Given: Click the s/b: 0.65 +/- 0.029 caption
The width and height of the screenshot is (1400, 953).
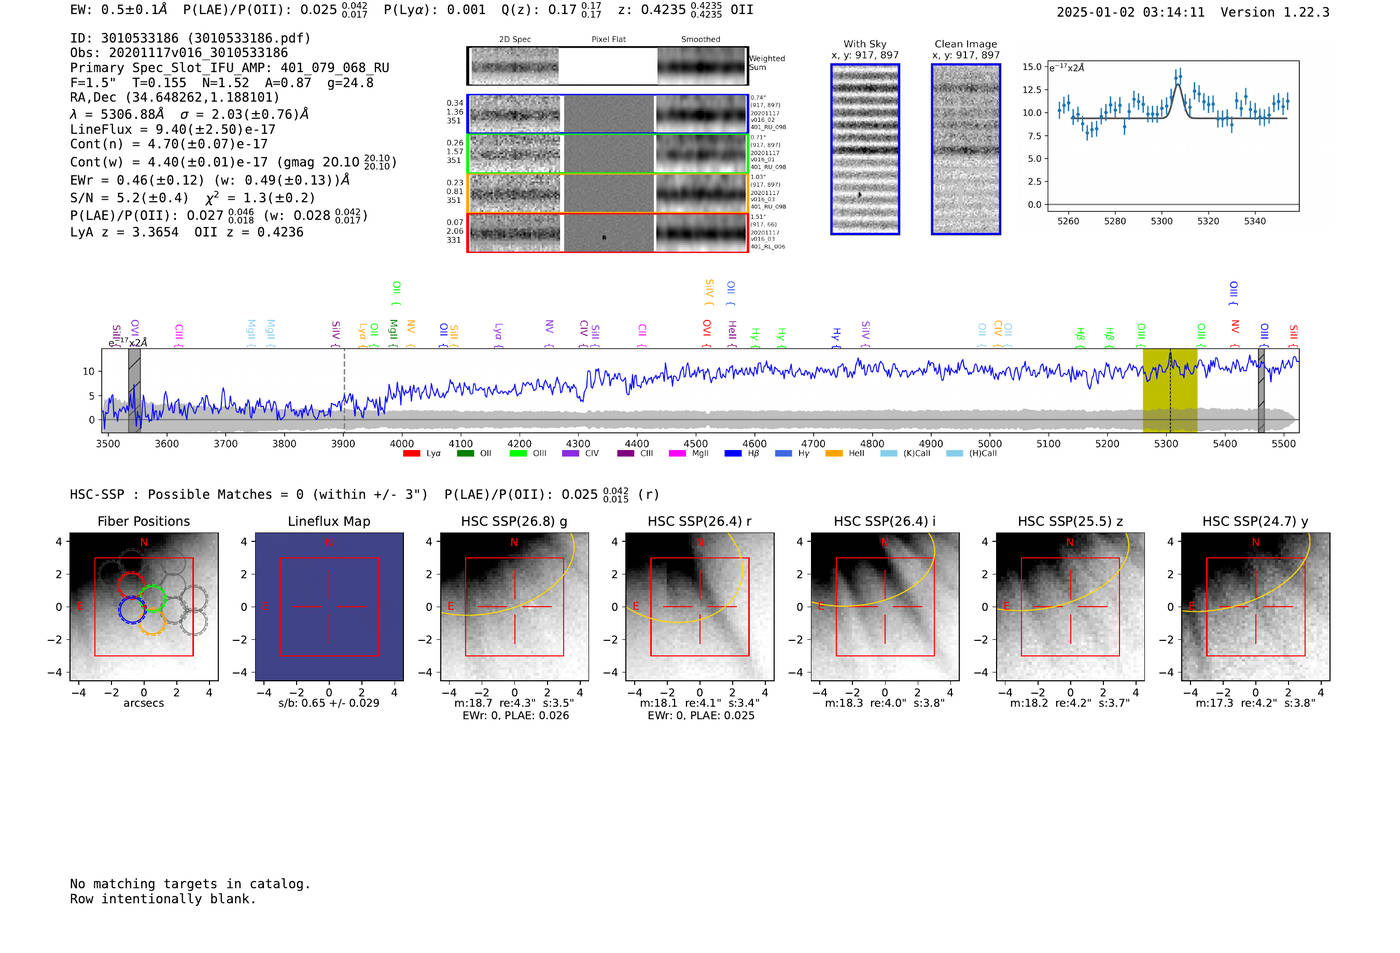Looking at the screenshot, I should (329, 703).
